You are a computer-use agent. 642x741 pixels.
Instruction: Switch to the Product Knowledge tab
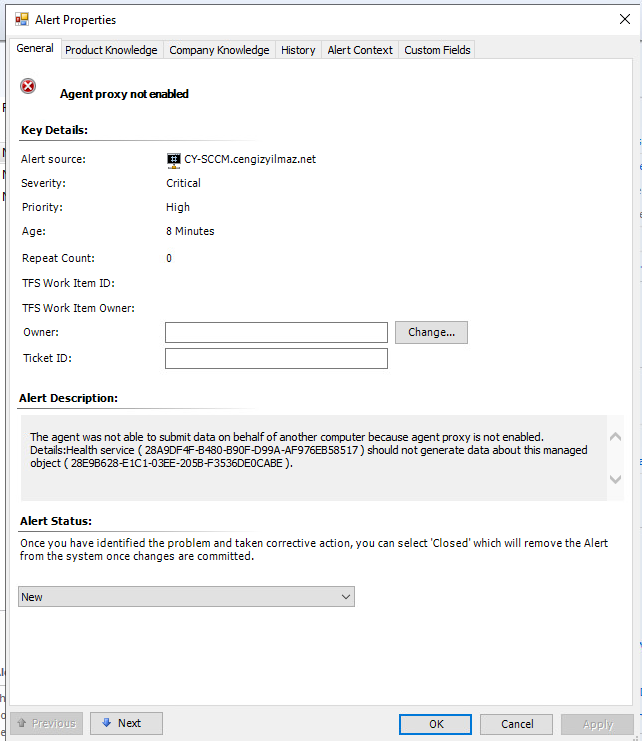[111, 50]
